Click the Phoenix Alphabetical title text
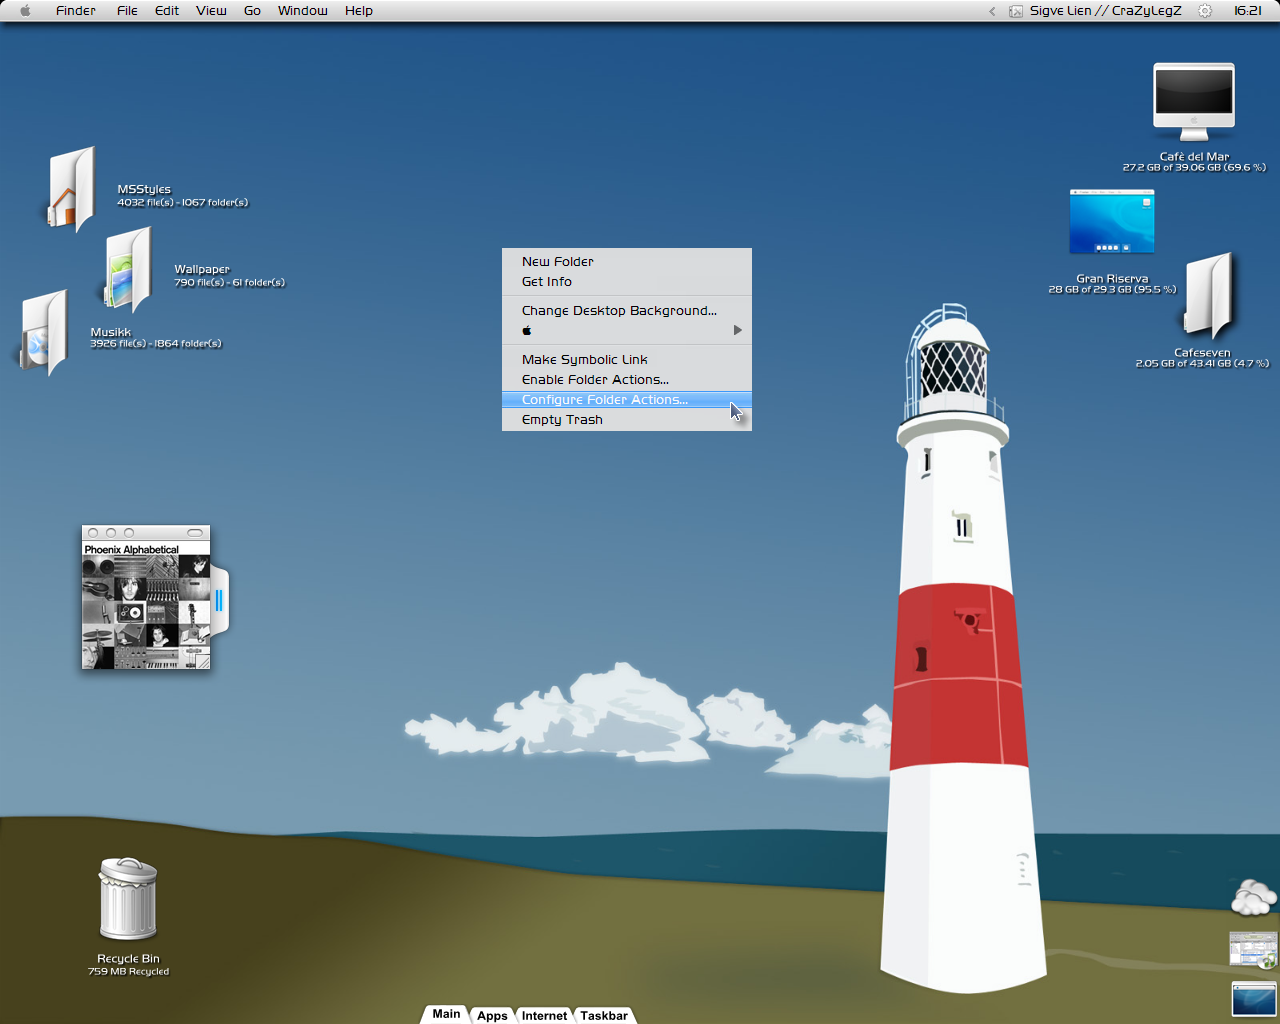Screen dimensions: 1280x1024 (132, 550)
